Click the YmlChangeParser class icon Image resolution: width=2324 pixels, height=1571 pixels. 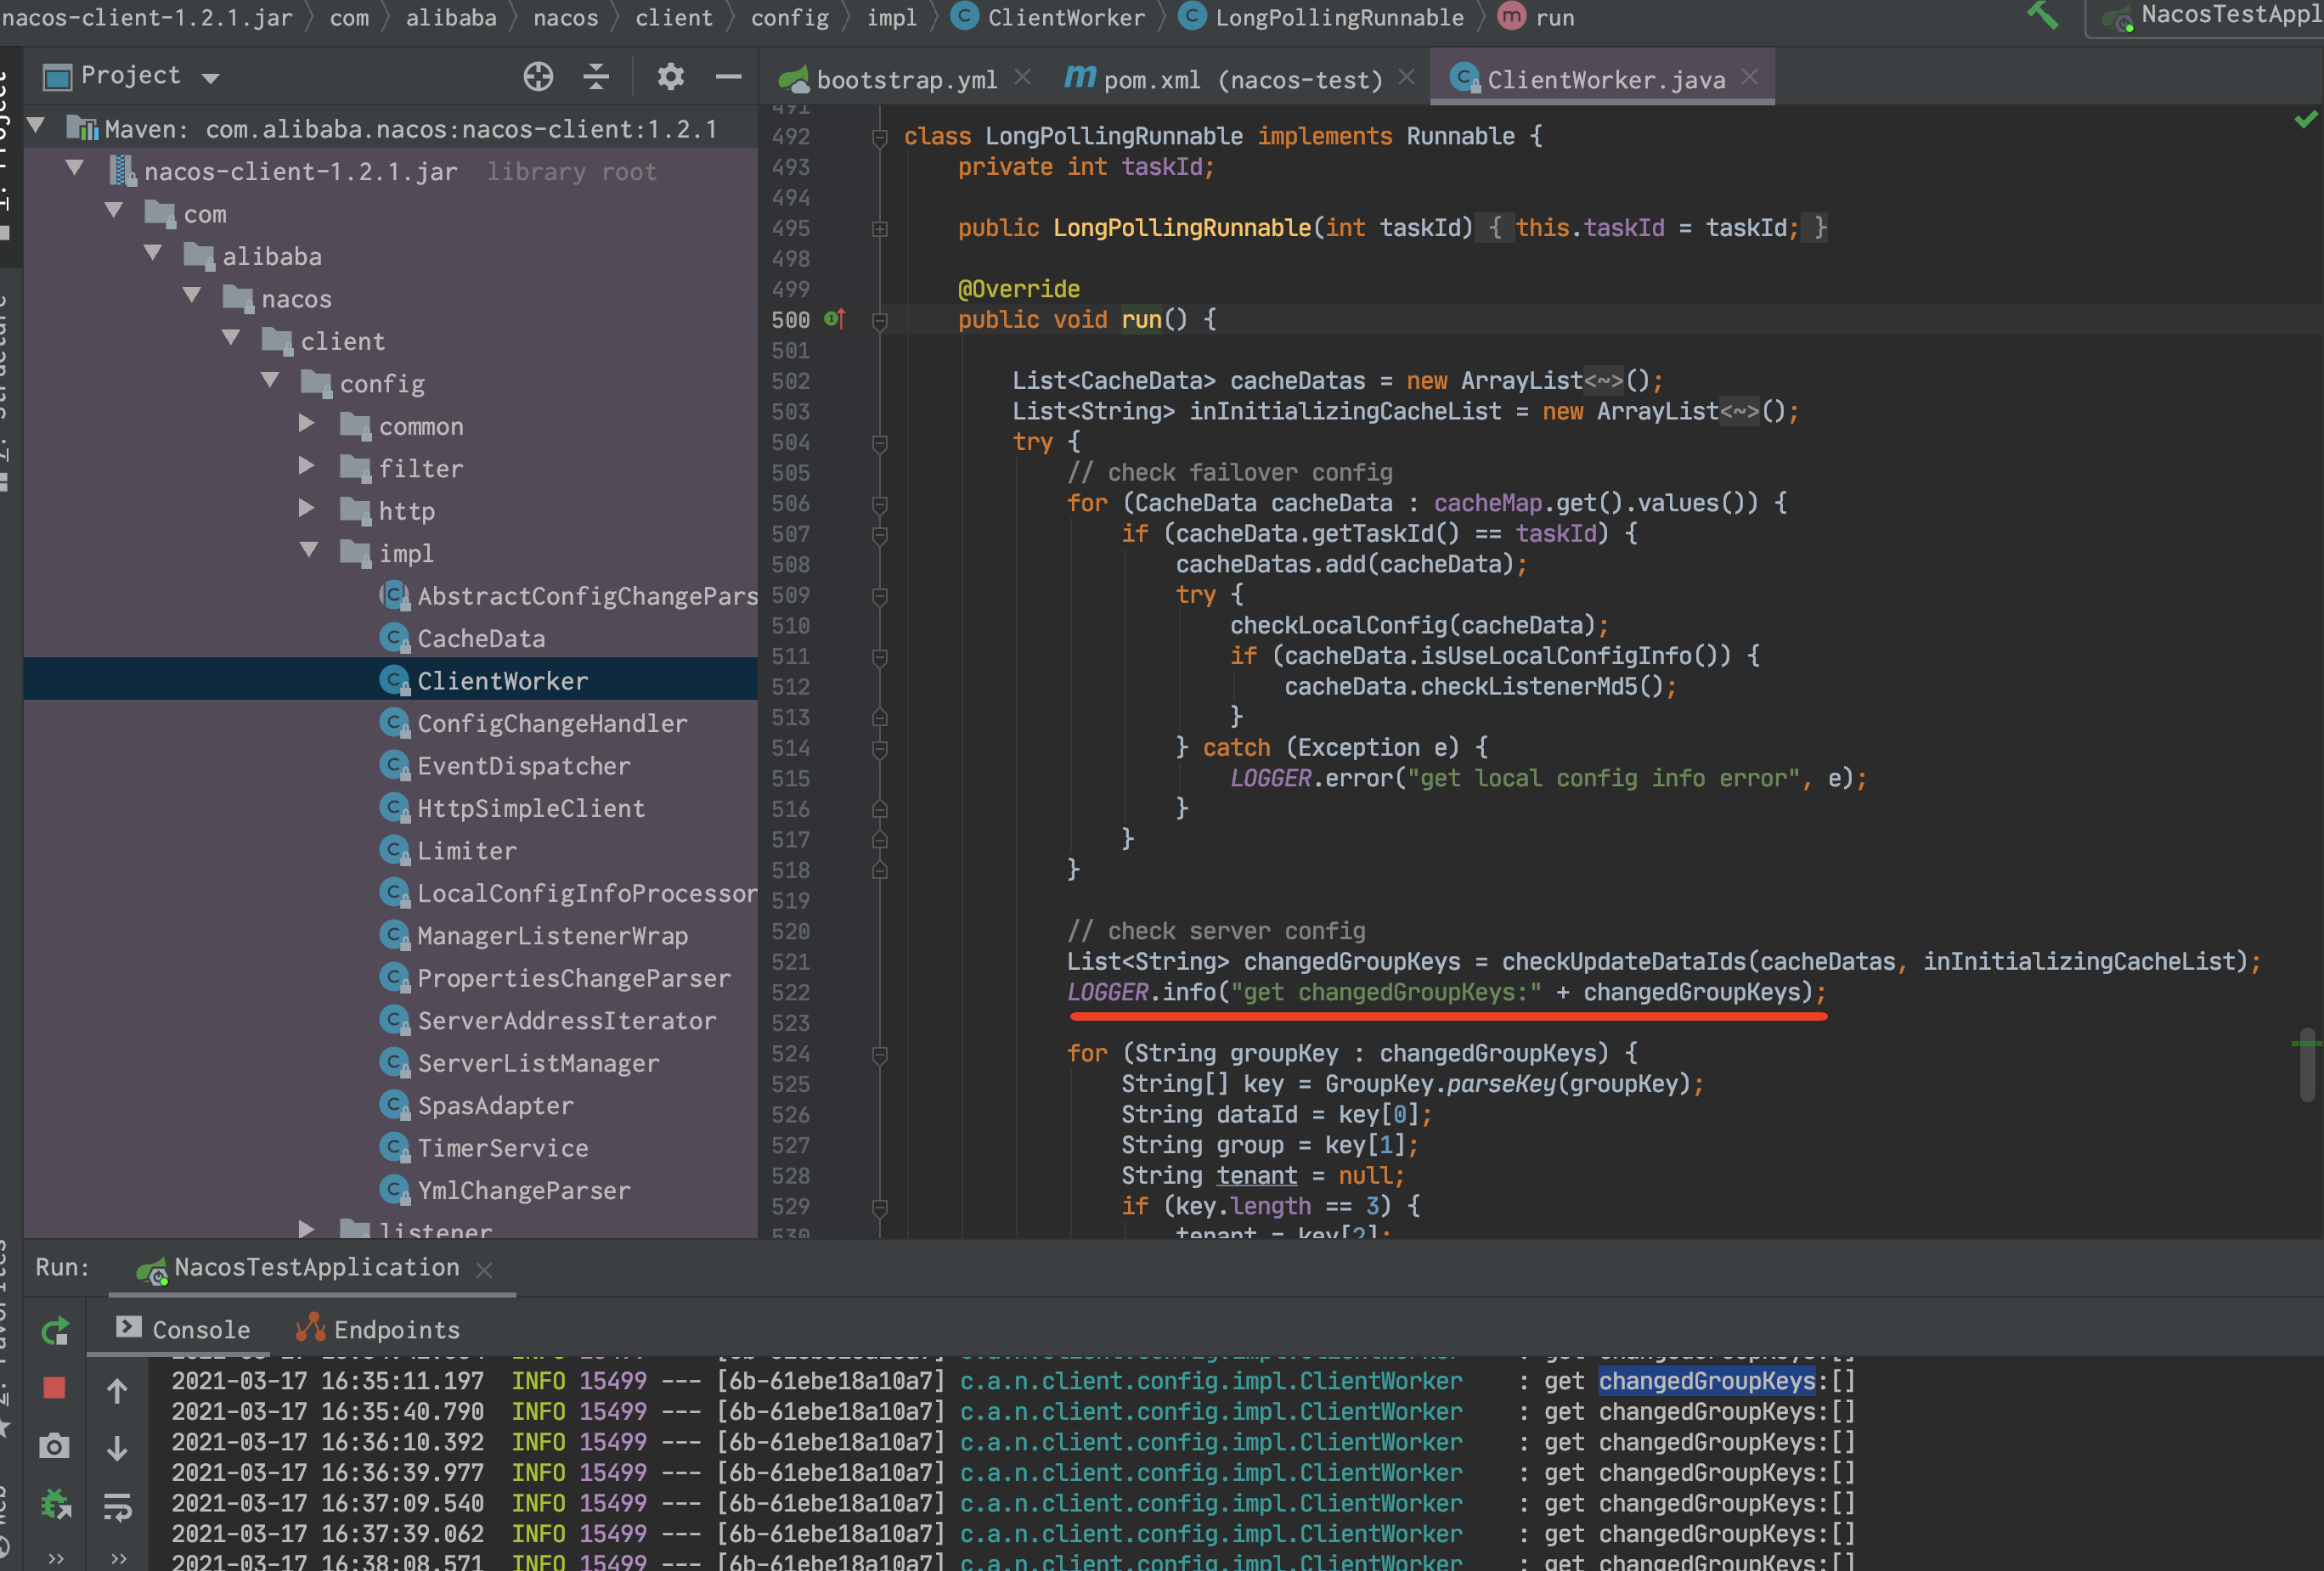(395, 1190)
